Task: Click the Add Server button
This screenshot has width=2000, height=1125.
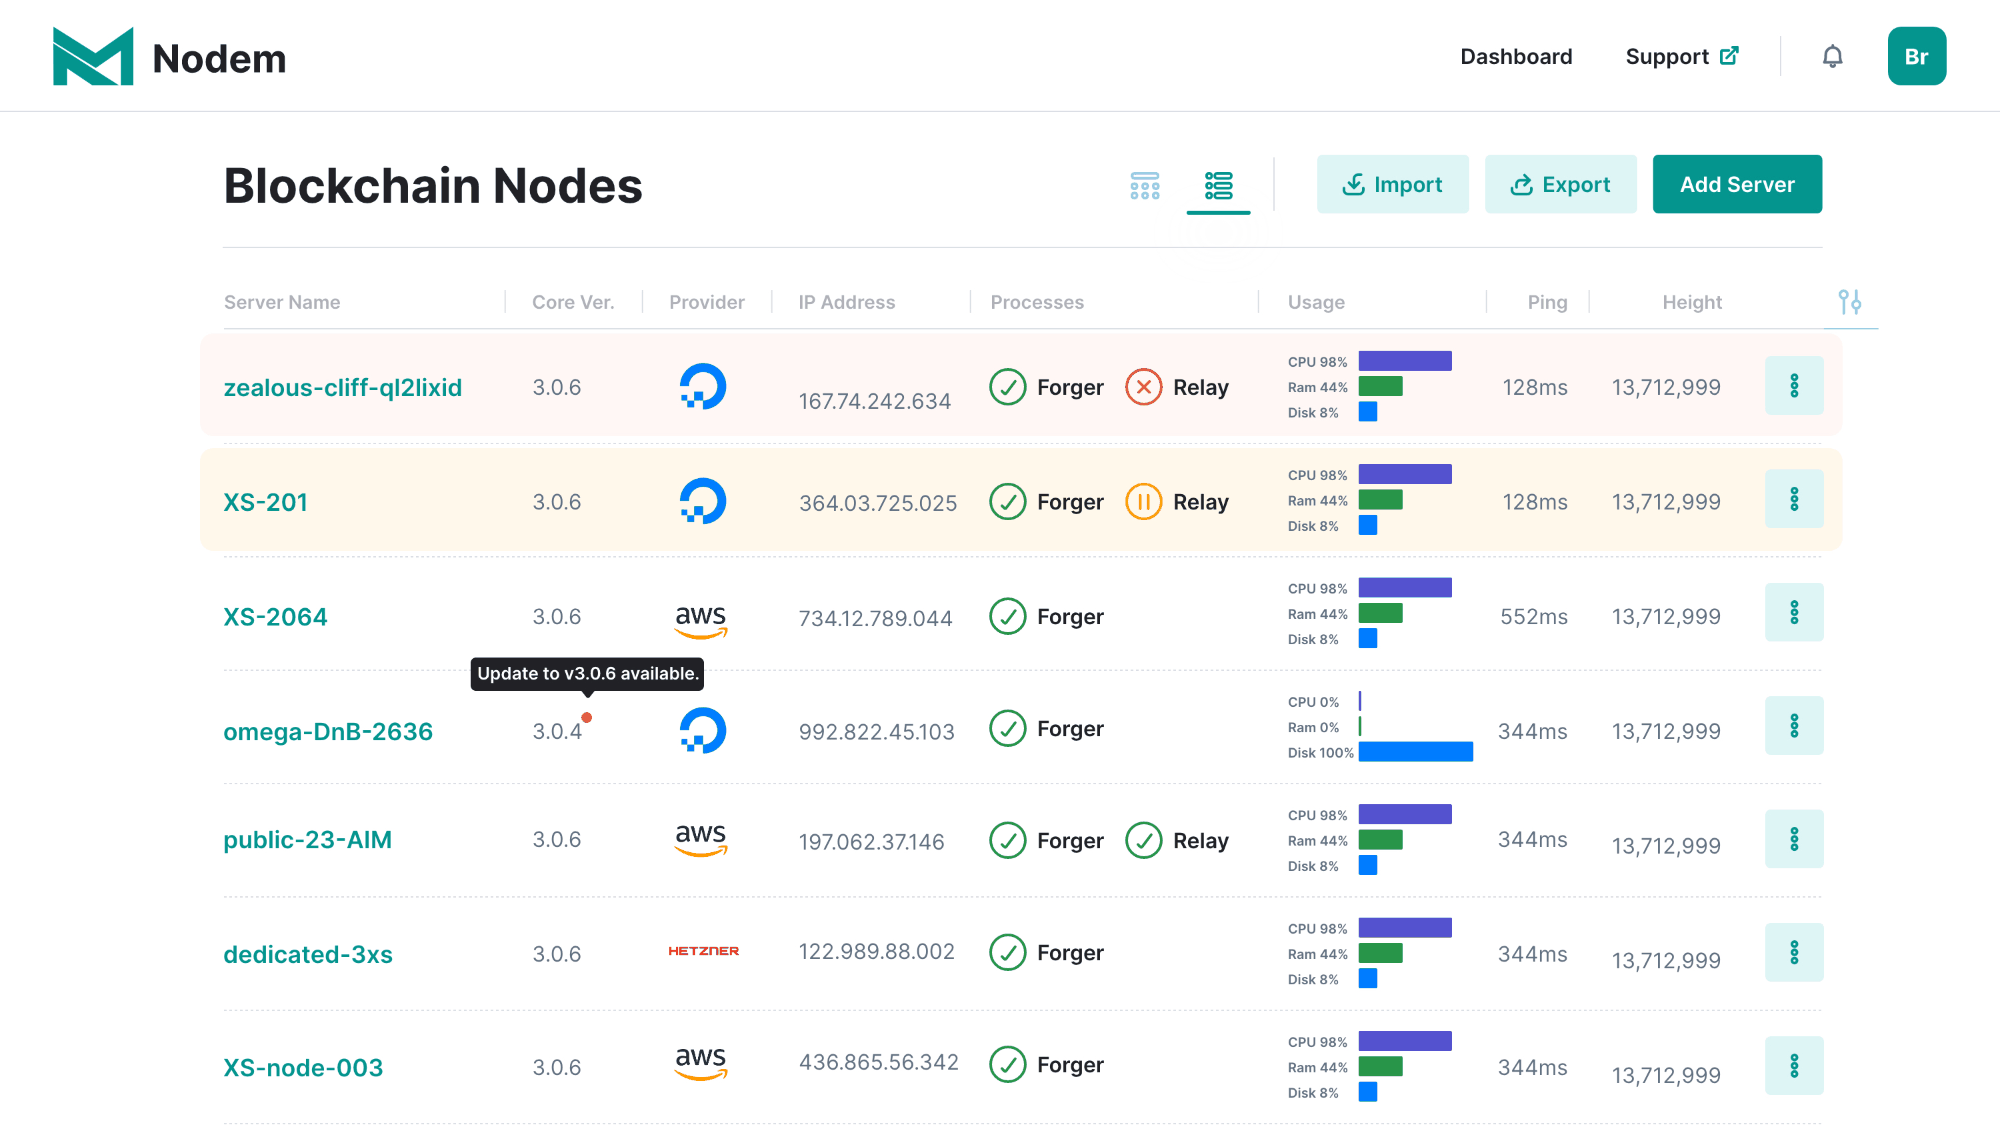Action: coord(1737,184)
